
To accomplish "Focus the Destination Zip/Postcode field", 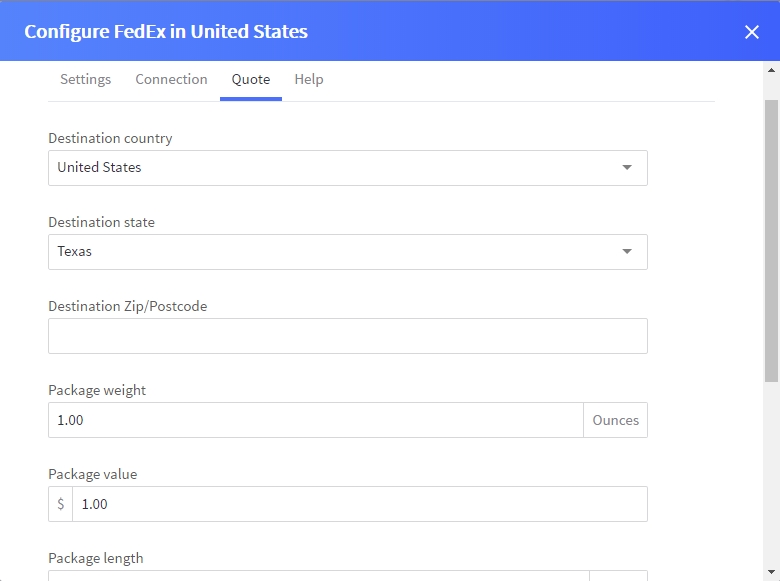I will click(x=347, y=336).
